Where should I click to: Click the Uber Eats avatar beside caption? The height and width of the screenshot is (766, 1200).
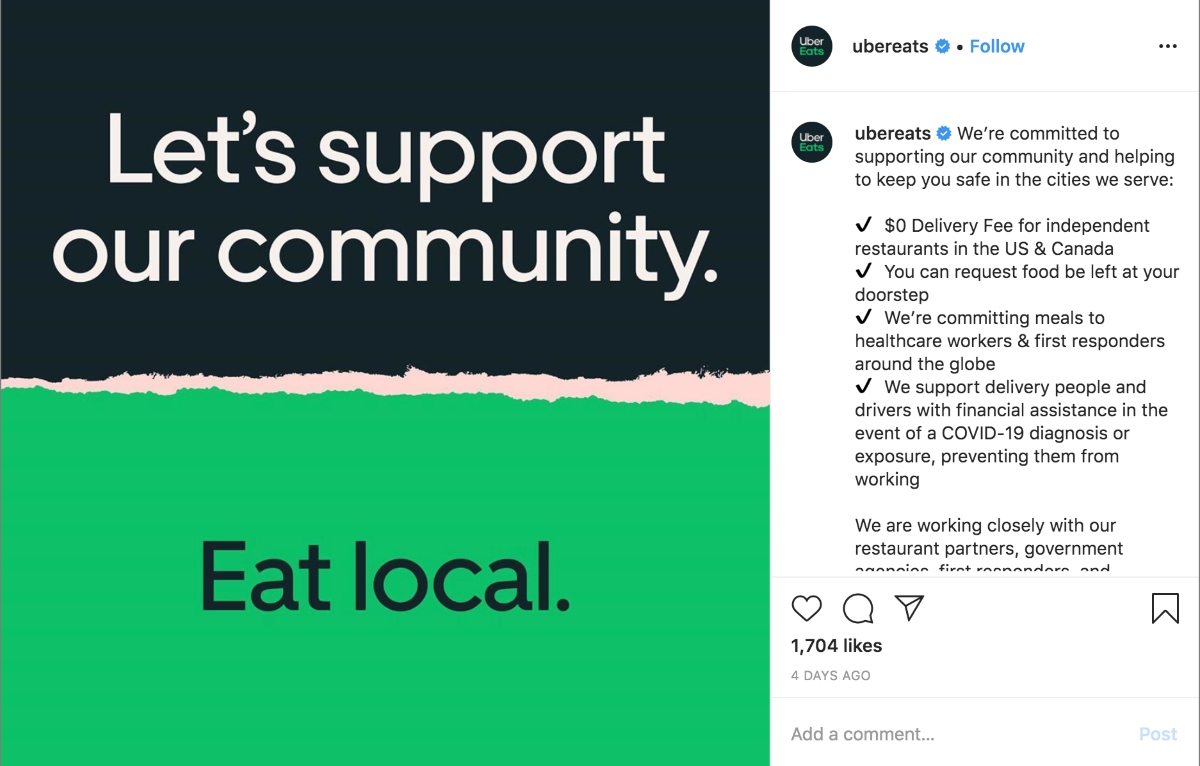[812, 143]
